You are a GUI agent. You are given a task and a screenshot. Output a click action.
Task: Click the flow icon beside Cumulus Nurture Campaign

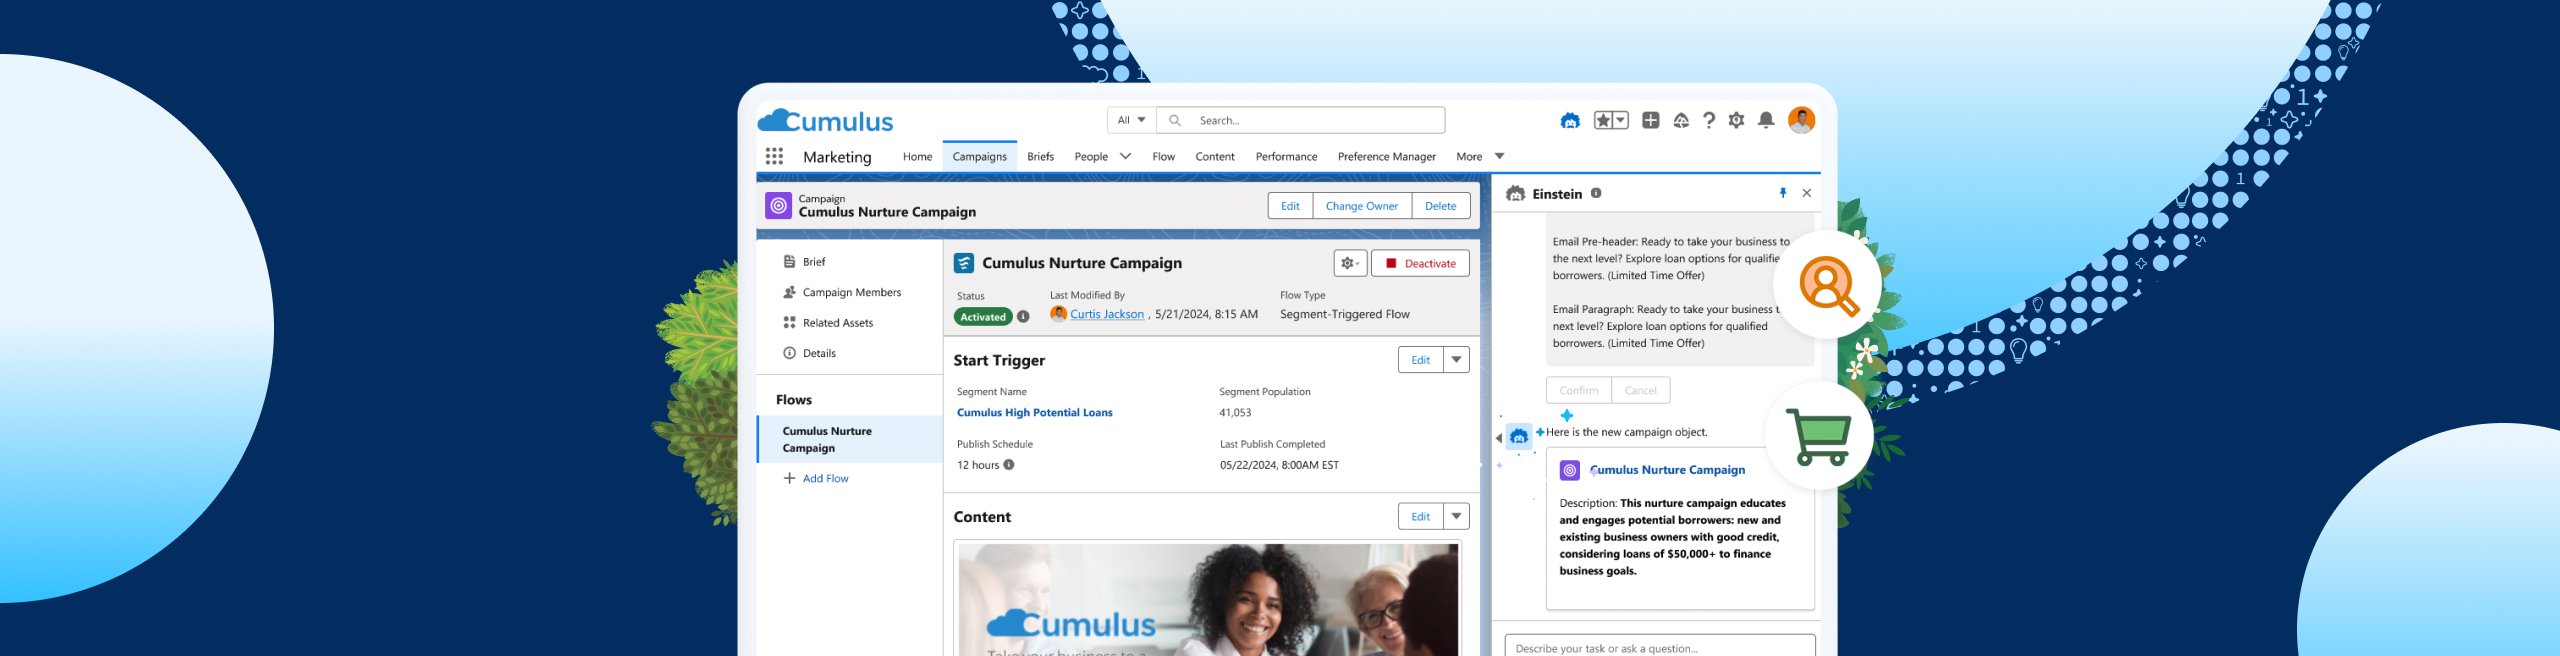coord(963,263)
